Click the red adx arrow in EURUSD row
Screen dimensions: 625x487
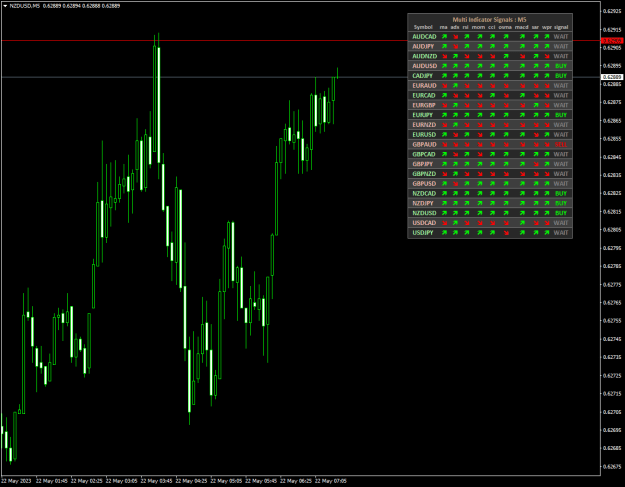pyautogui.click(x=455, y=135)
